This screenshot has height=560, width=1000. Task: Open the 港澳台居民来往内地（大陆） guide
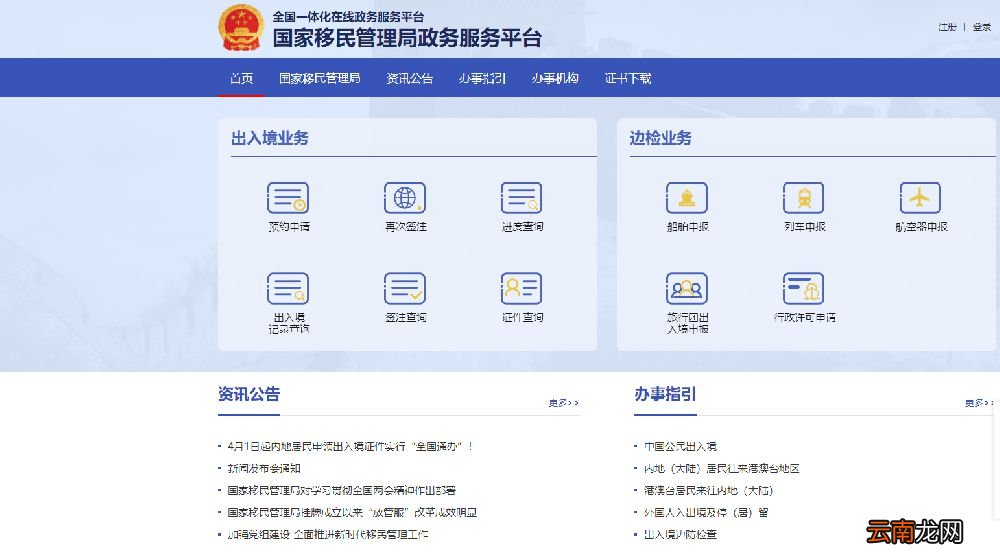[709, 490]
